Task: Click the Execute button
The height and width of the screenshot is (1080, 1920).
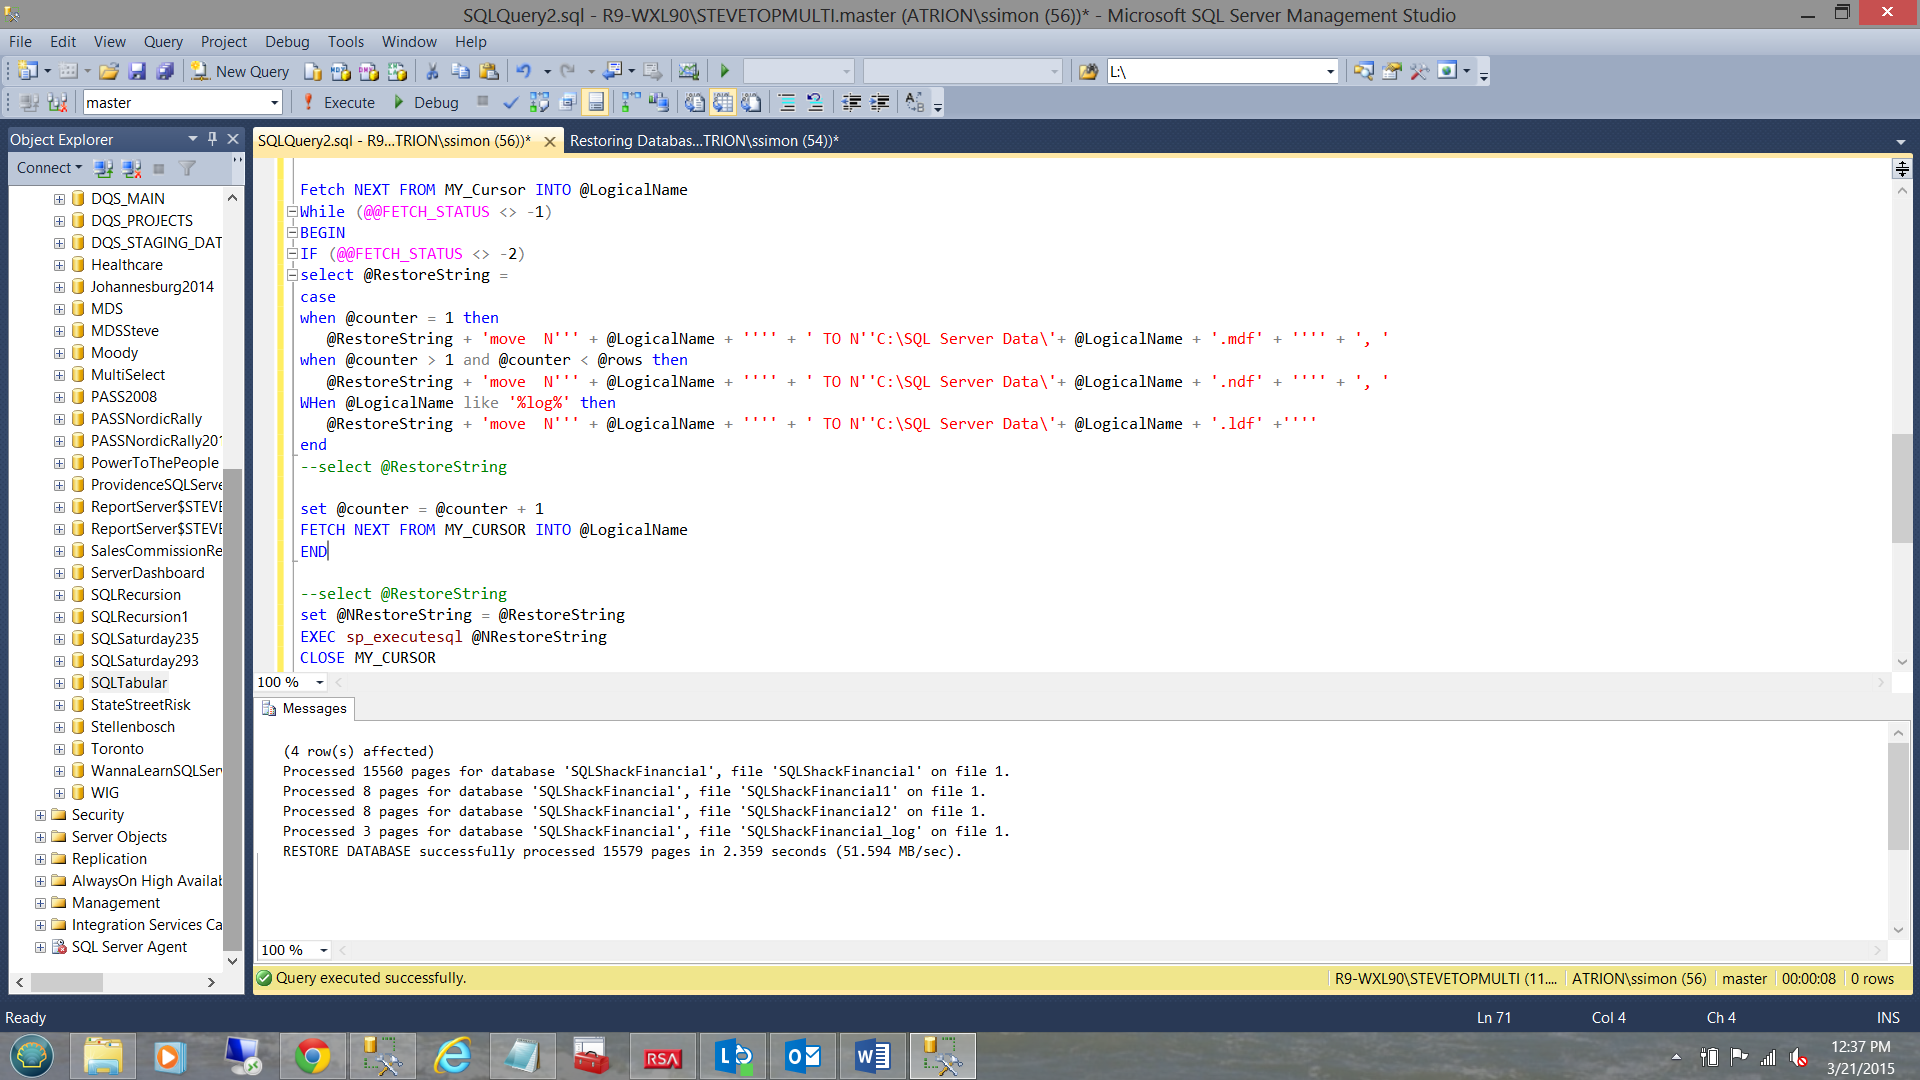Action: (339, 102)
